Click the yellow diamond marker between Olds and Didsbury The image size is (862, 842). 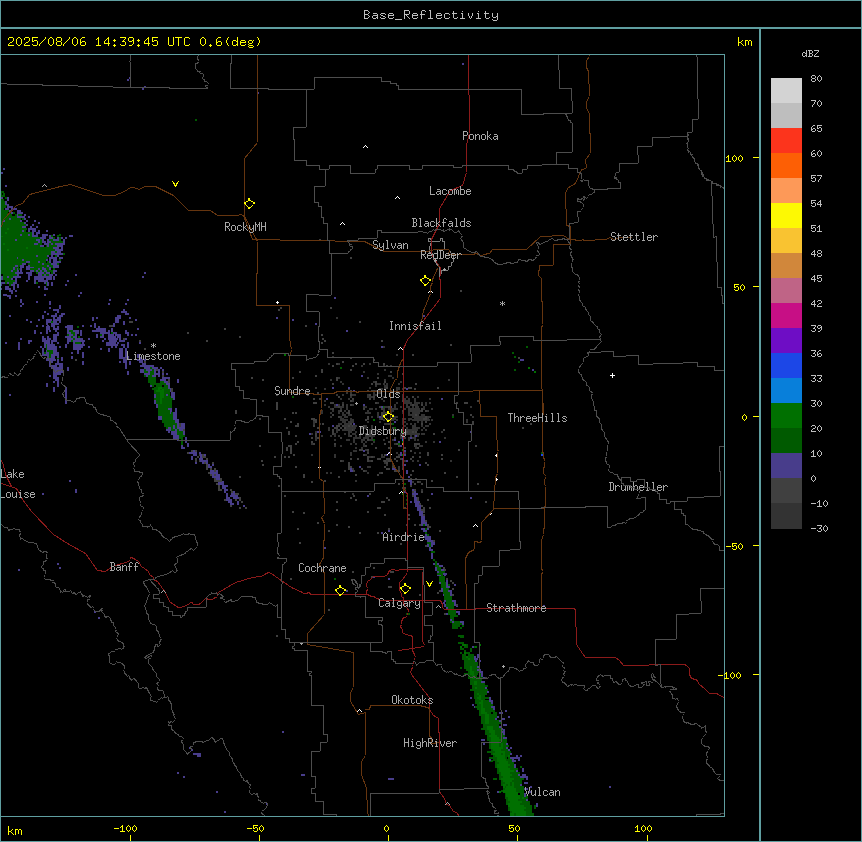click(388, 417)
